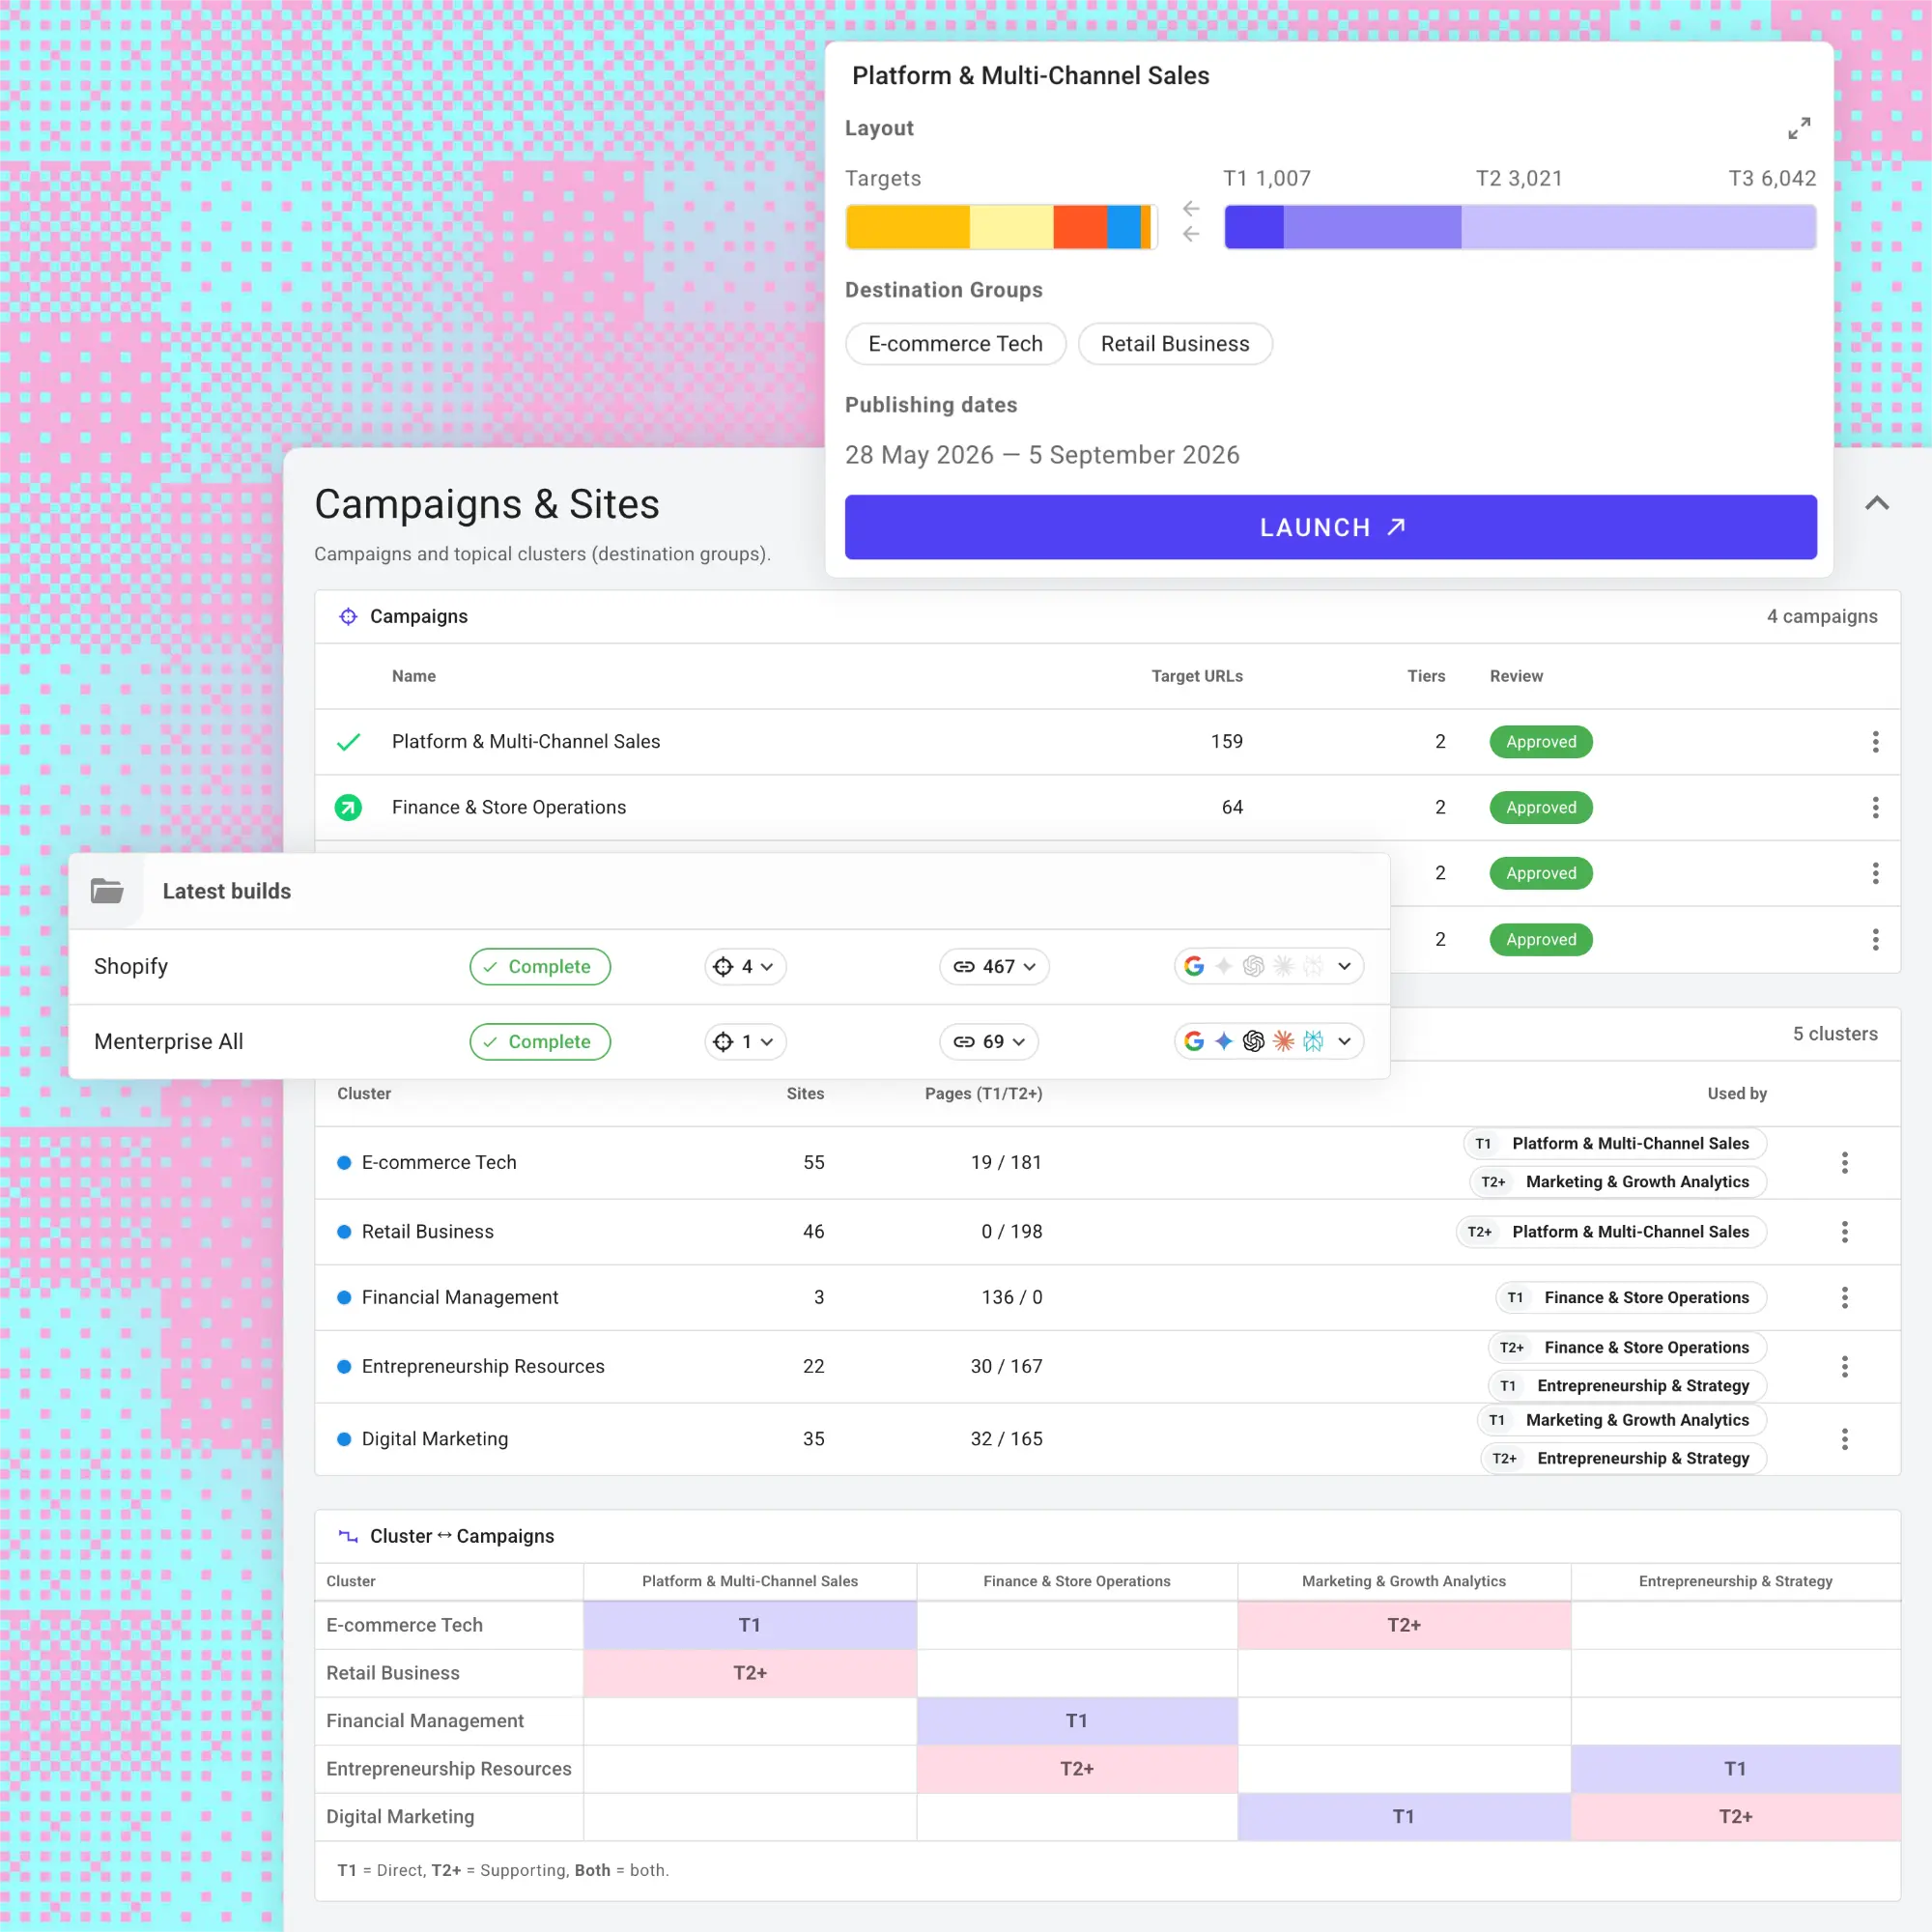The image size is (1932, 1932).
Task: Click the green checkmark for Platform & Multi-Channel Sales
Action: click(348, 742)
